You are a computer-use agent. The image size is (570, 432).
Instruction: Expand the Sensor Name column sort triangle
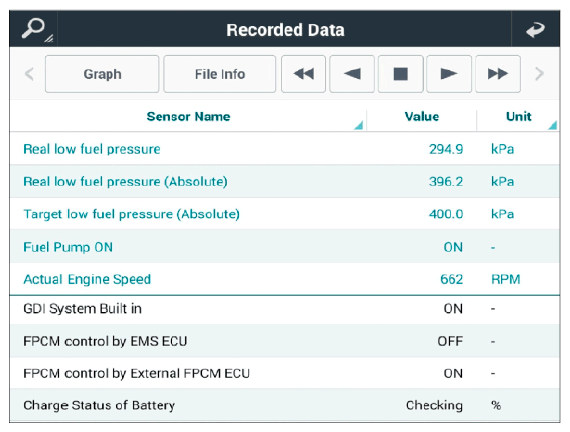tap(358, 125)
